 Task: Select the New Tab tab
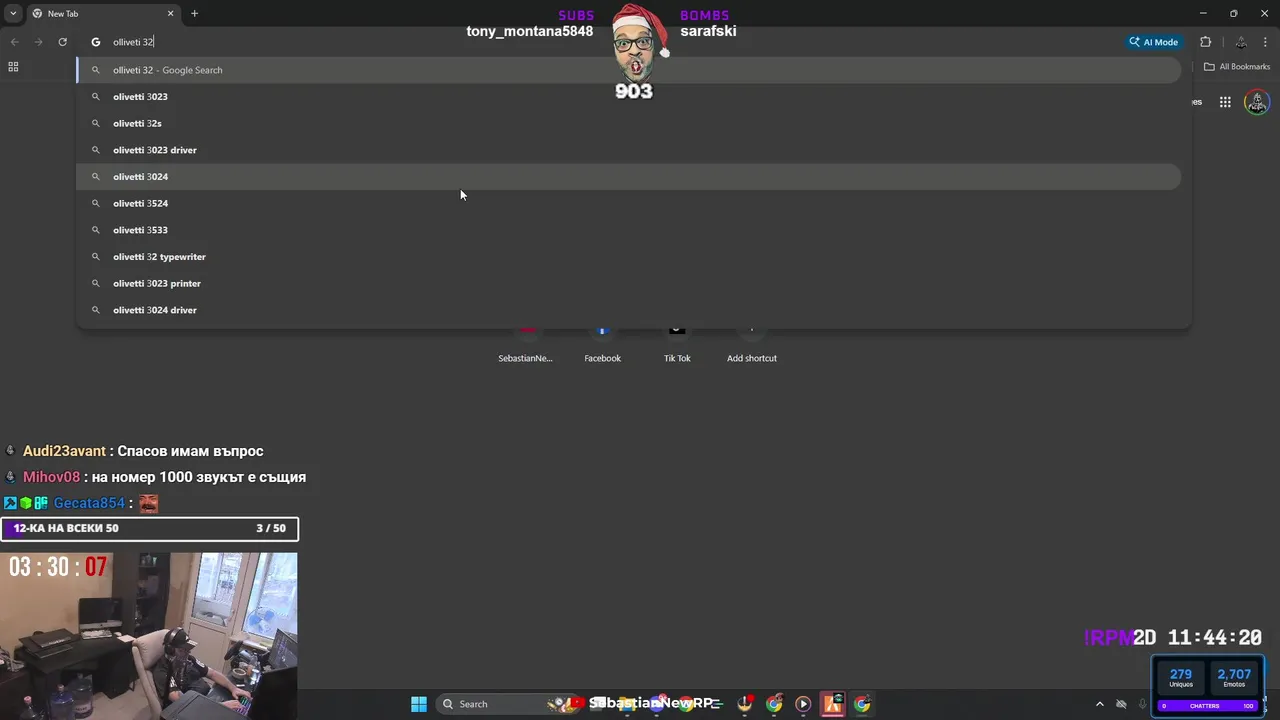coord(103,13)
